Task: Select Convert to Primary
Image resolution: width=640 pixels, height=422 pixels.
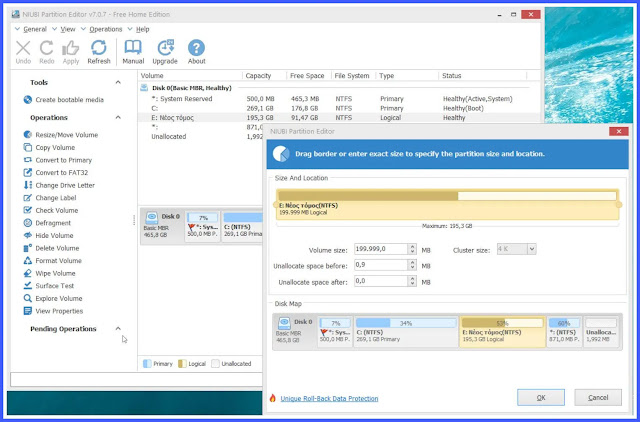Action: point(58,160)
